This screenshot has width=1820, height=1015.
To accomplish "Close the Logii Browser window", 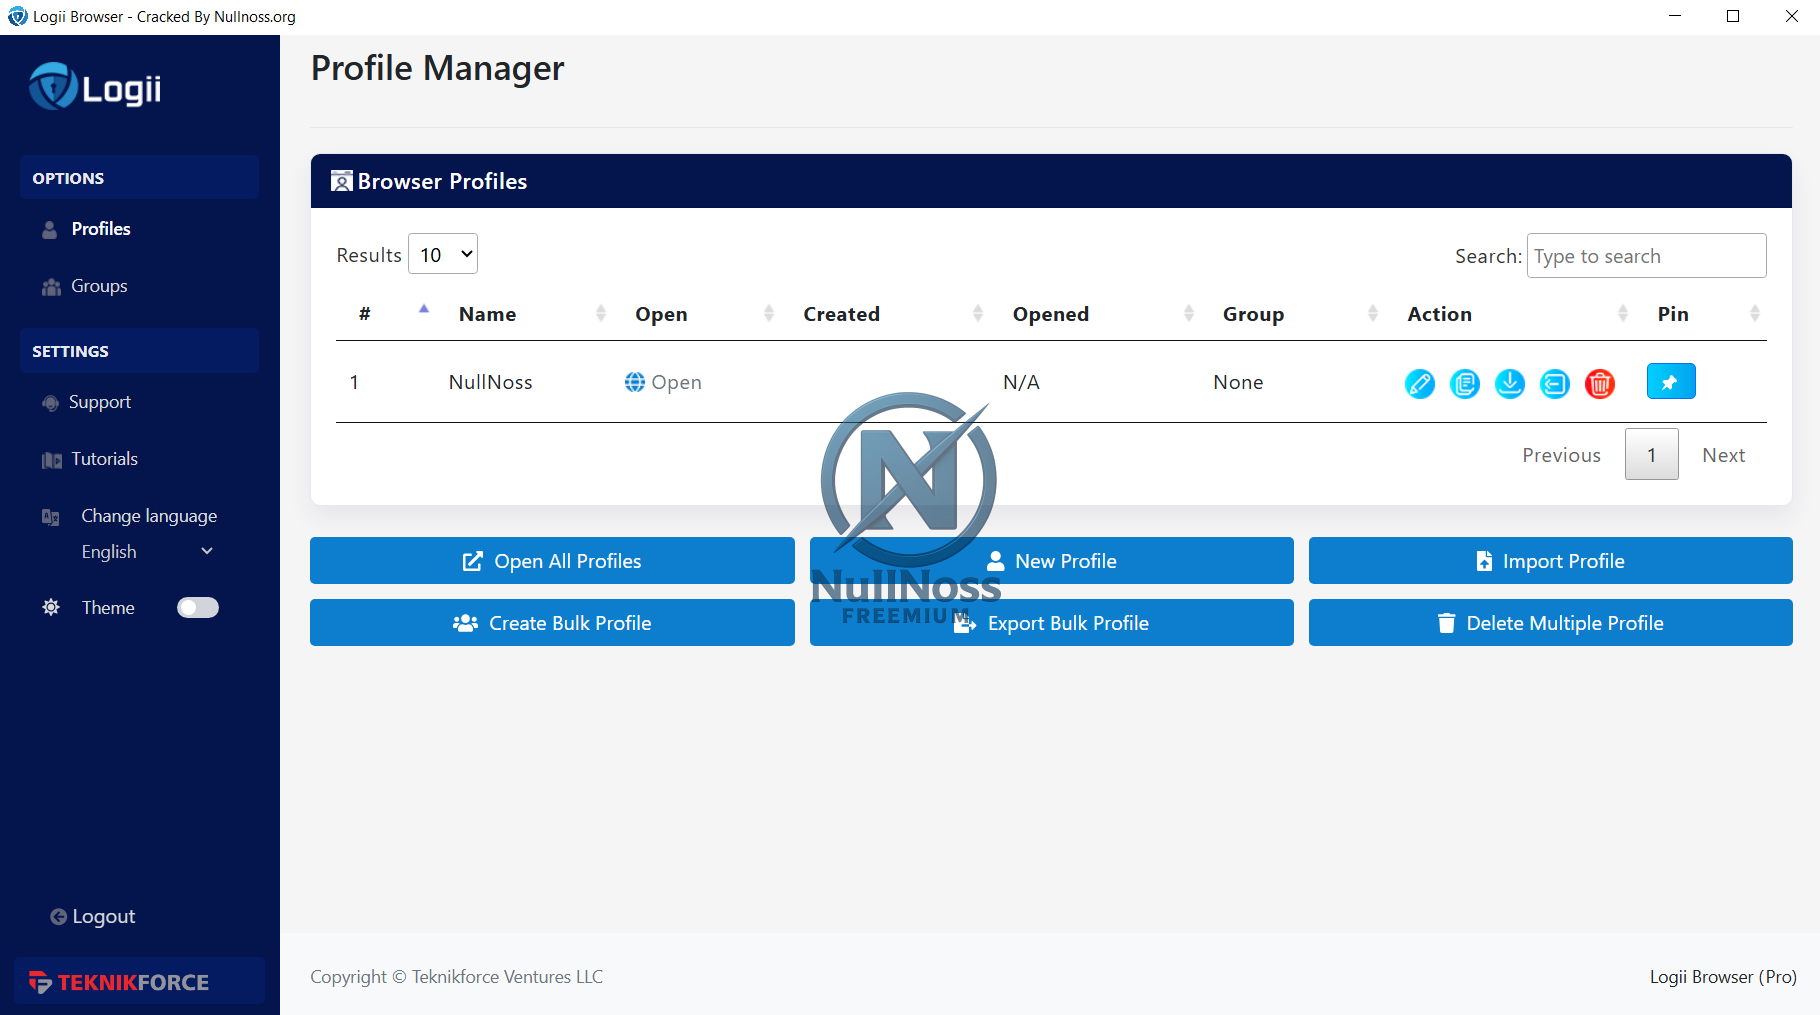I will tap(1791, 16).
